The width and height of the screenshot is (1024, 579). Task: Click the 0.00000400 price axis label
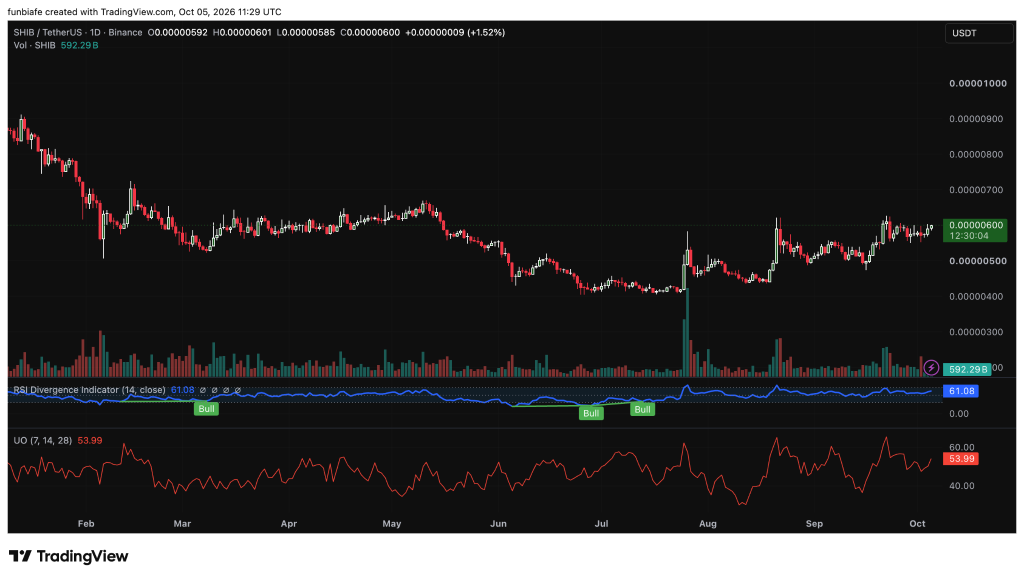point(976,296)
